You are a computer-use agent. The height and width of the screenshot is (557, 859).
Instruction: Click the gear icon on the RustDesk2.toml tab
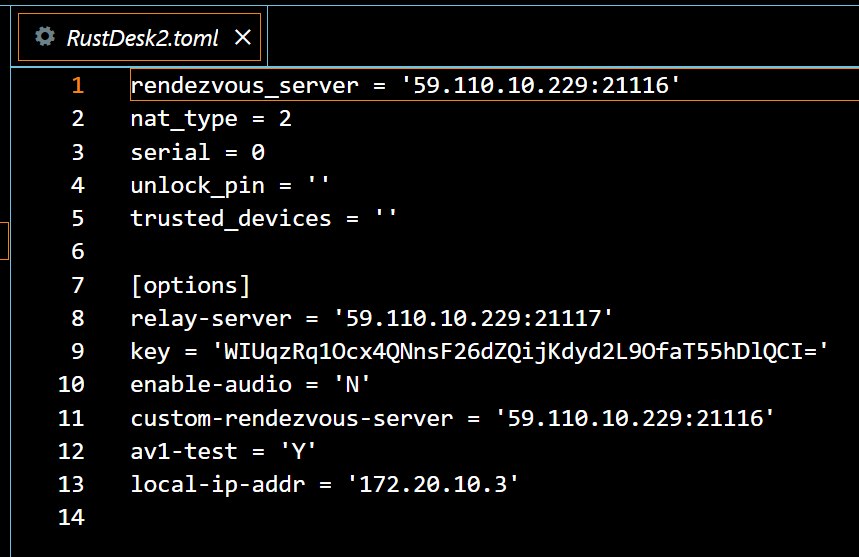click(44, 37)
